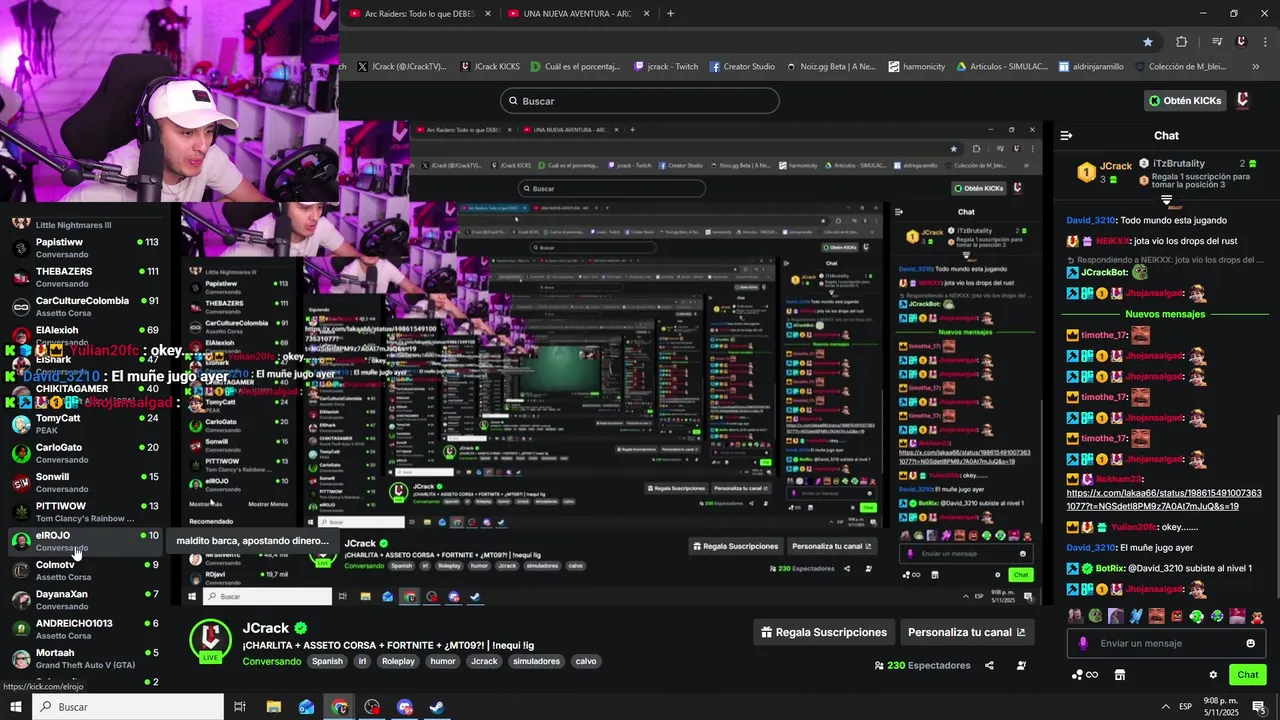
Task: Open DayanaXan channel in sidebar
Action: click(x=84, y=600)
